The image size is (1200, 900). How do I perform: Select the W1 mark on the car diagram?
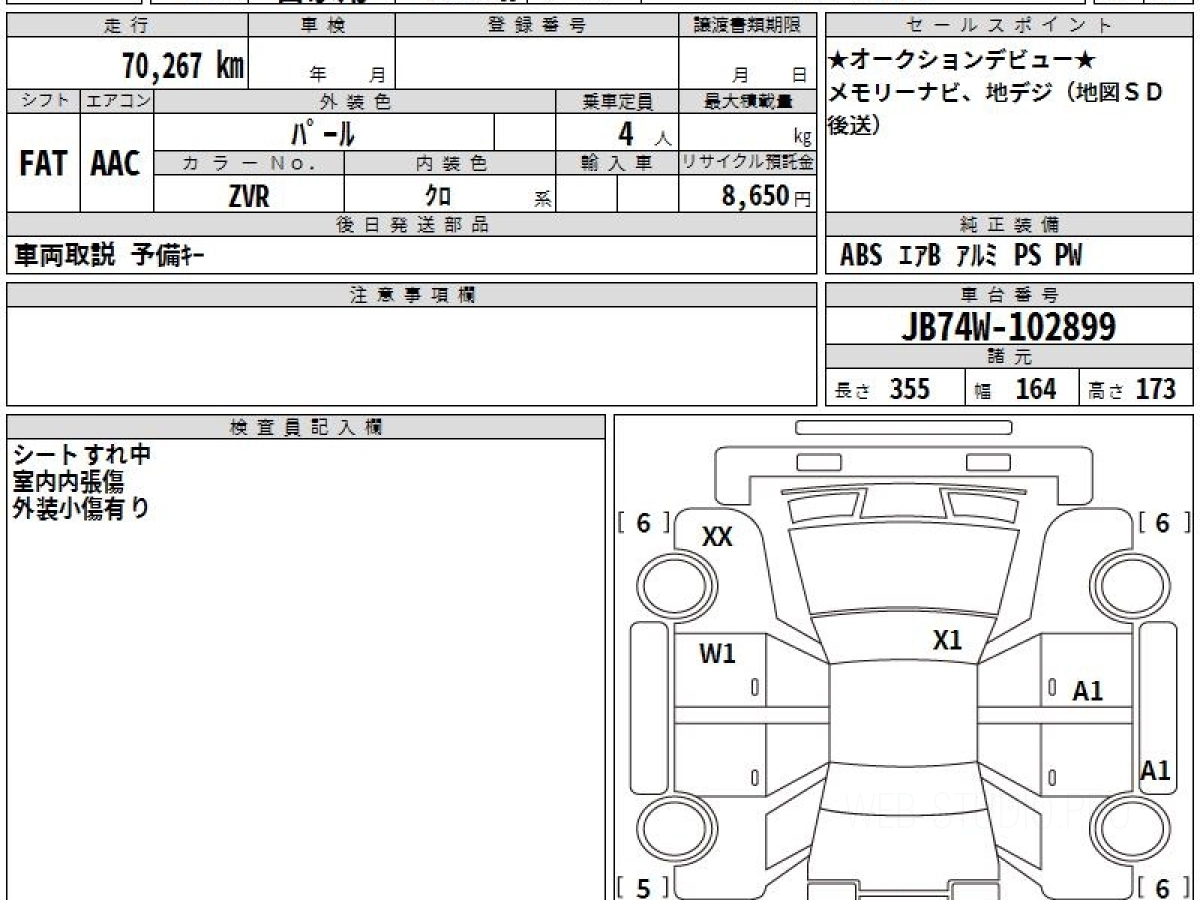pyautogui.click(x=717, y=655)
